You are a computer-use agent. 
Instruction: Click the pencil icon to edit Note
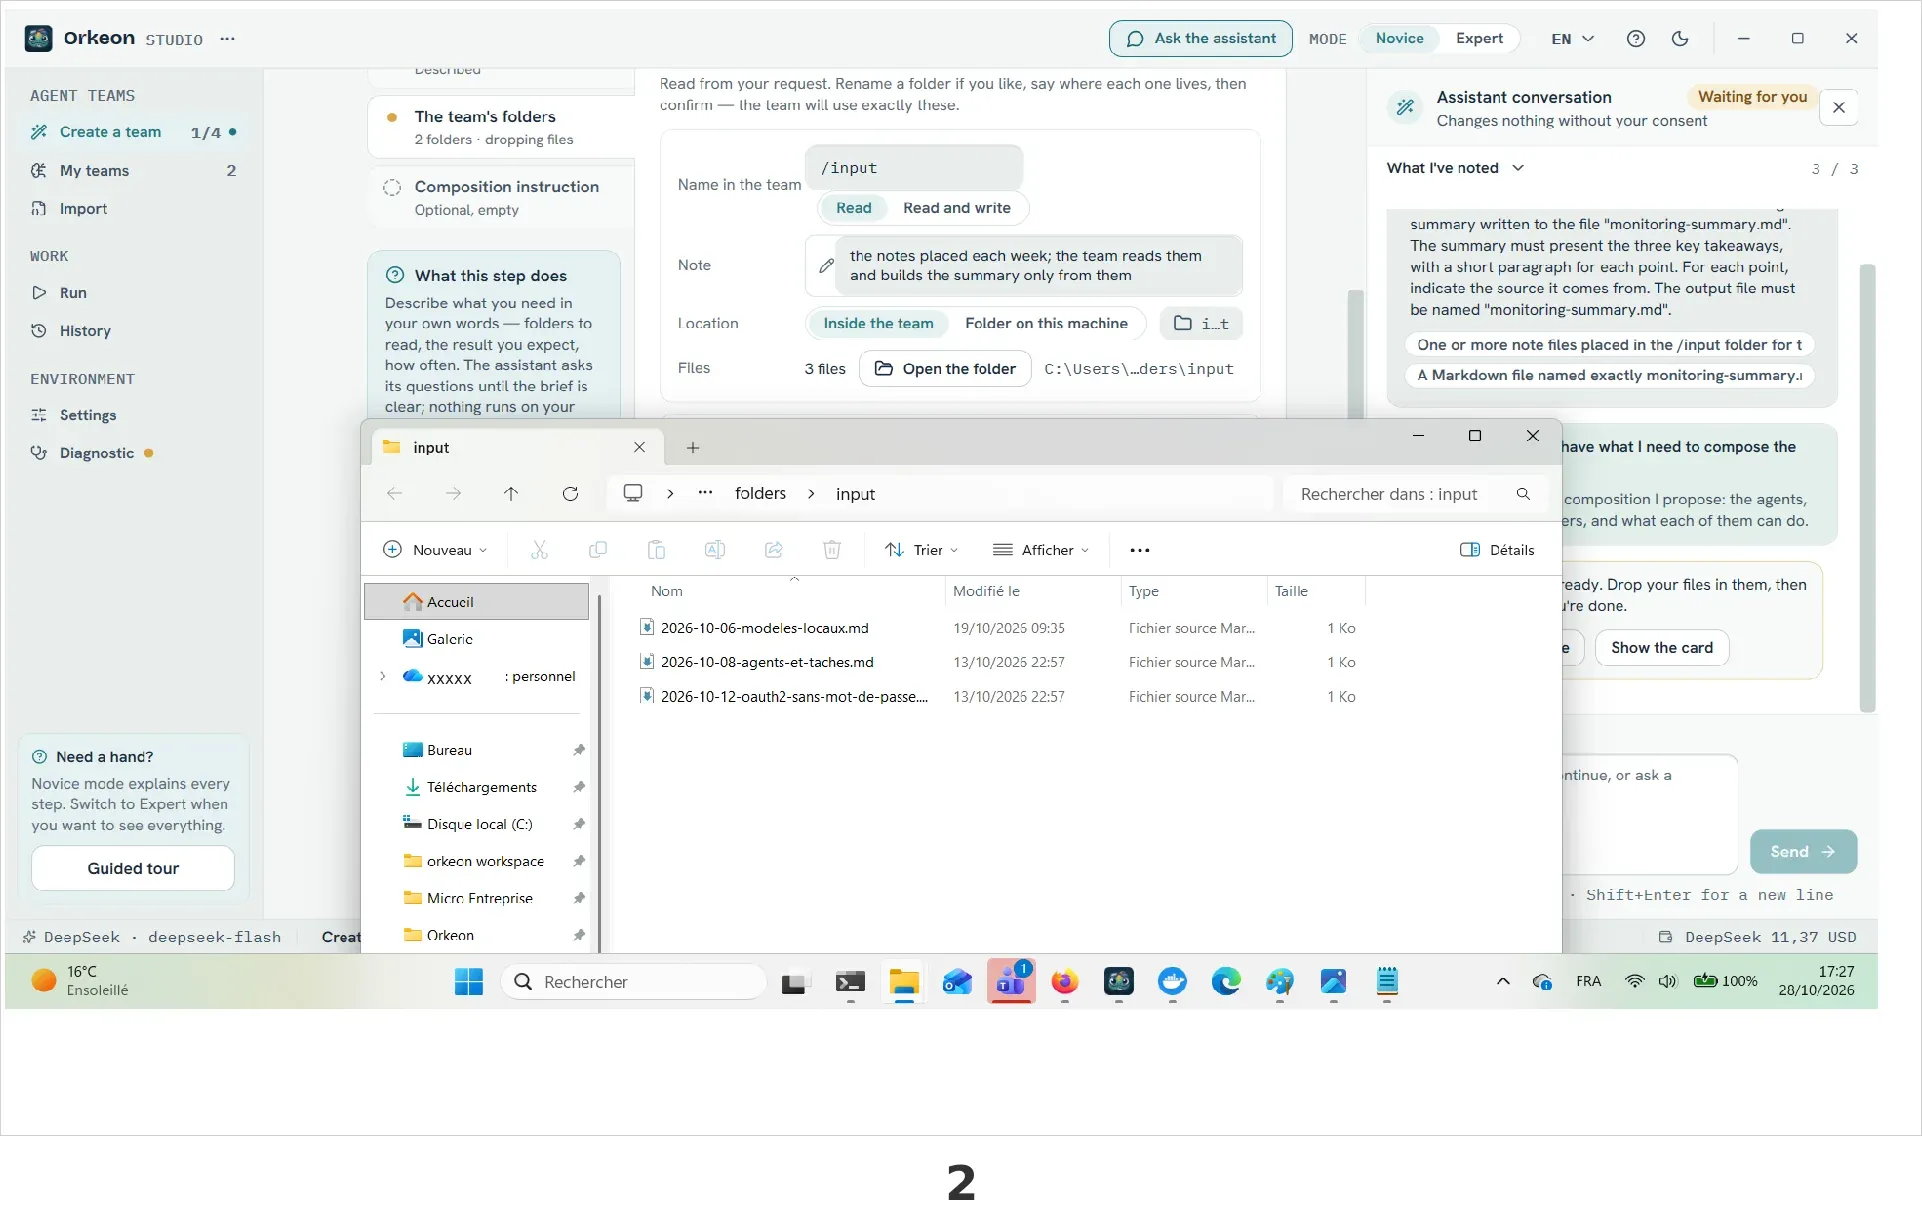click(x=826, y=266)
